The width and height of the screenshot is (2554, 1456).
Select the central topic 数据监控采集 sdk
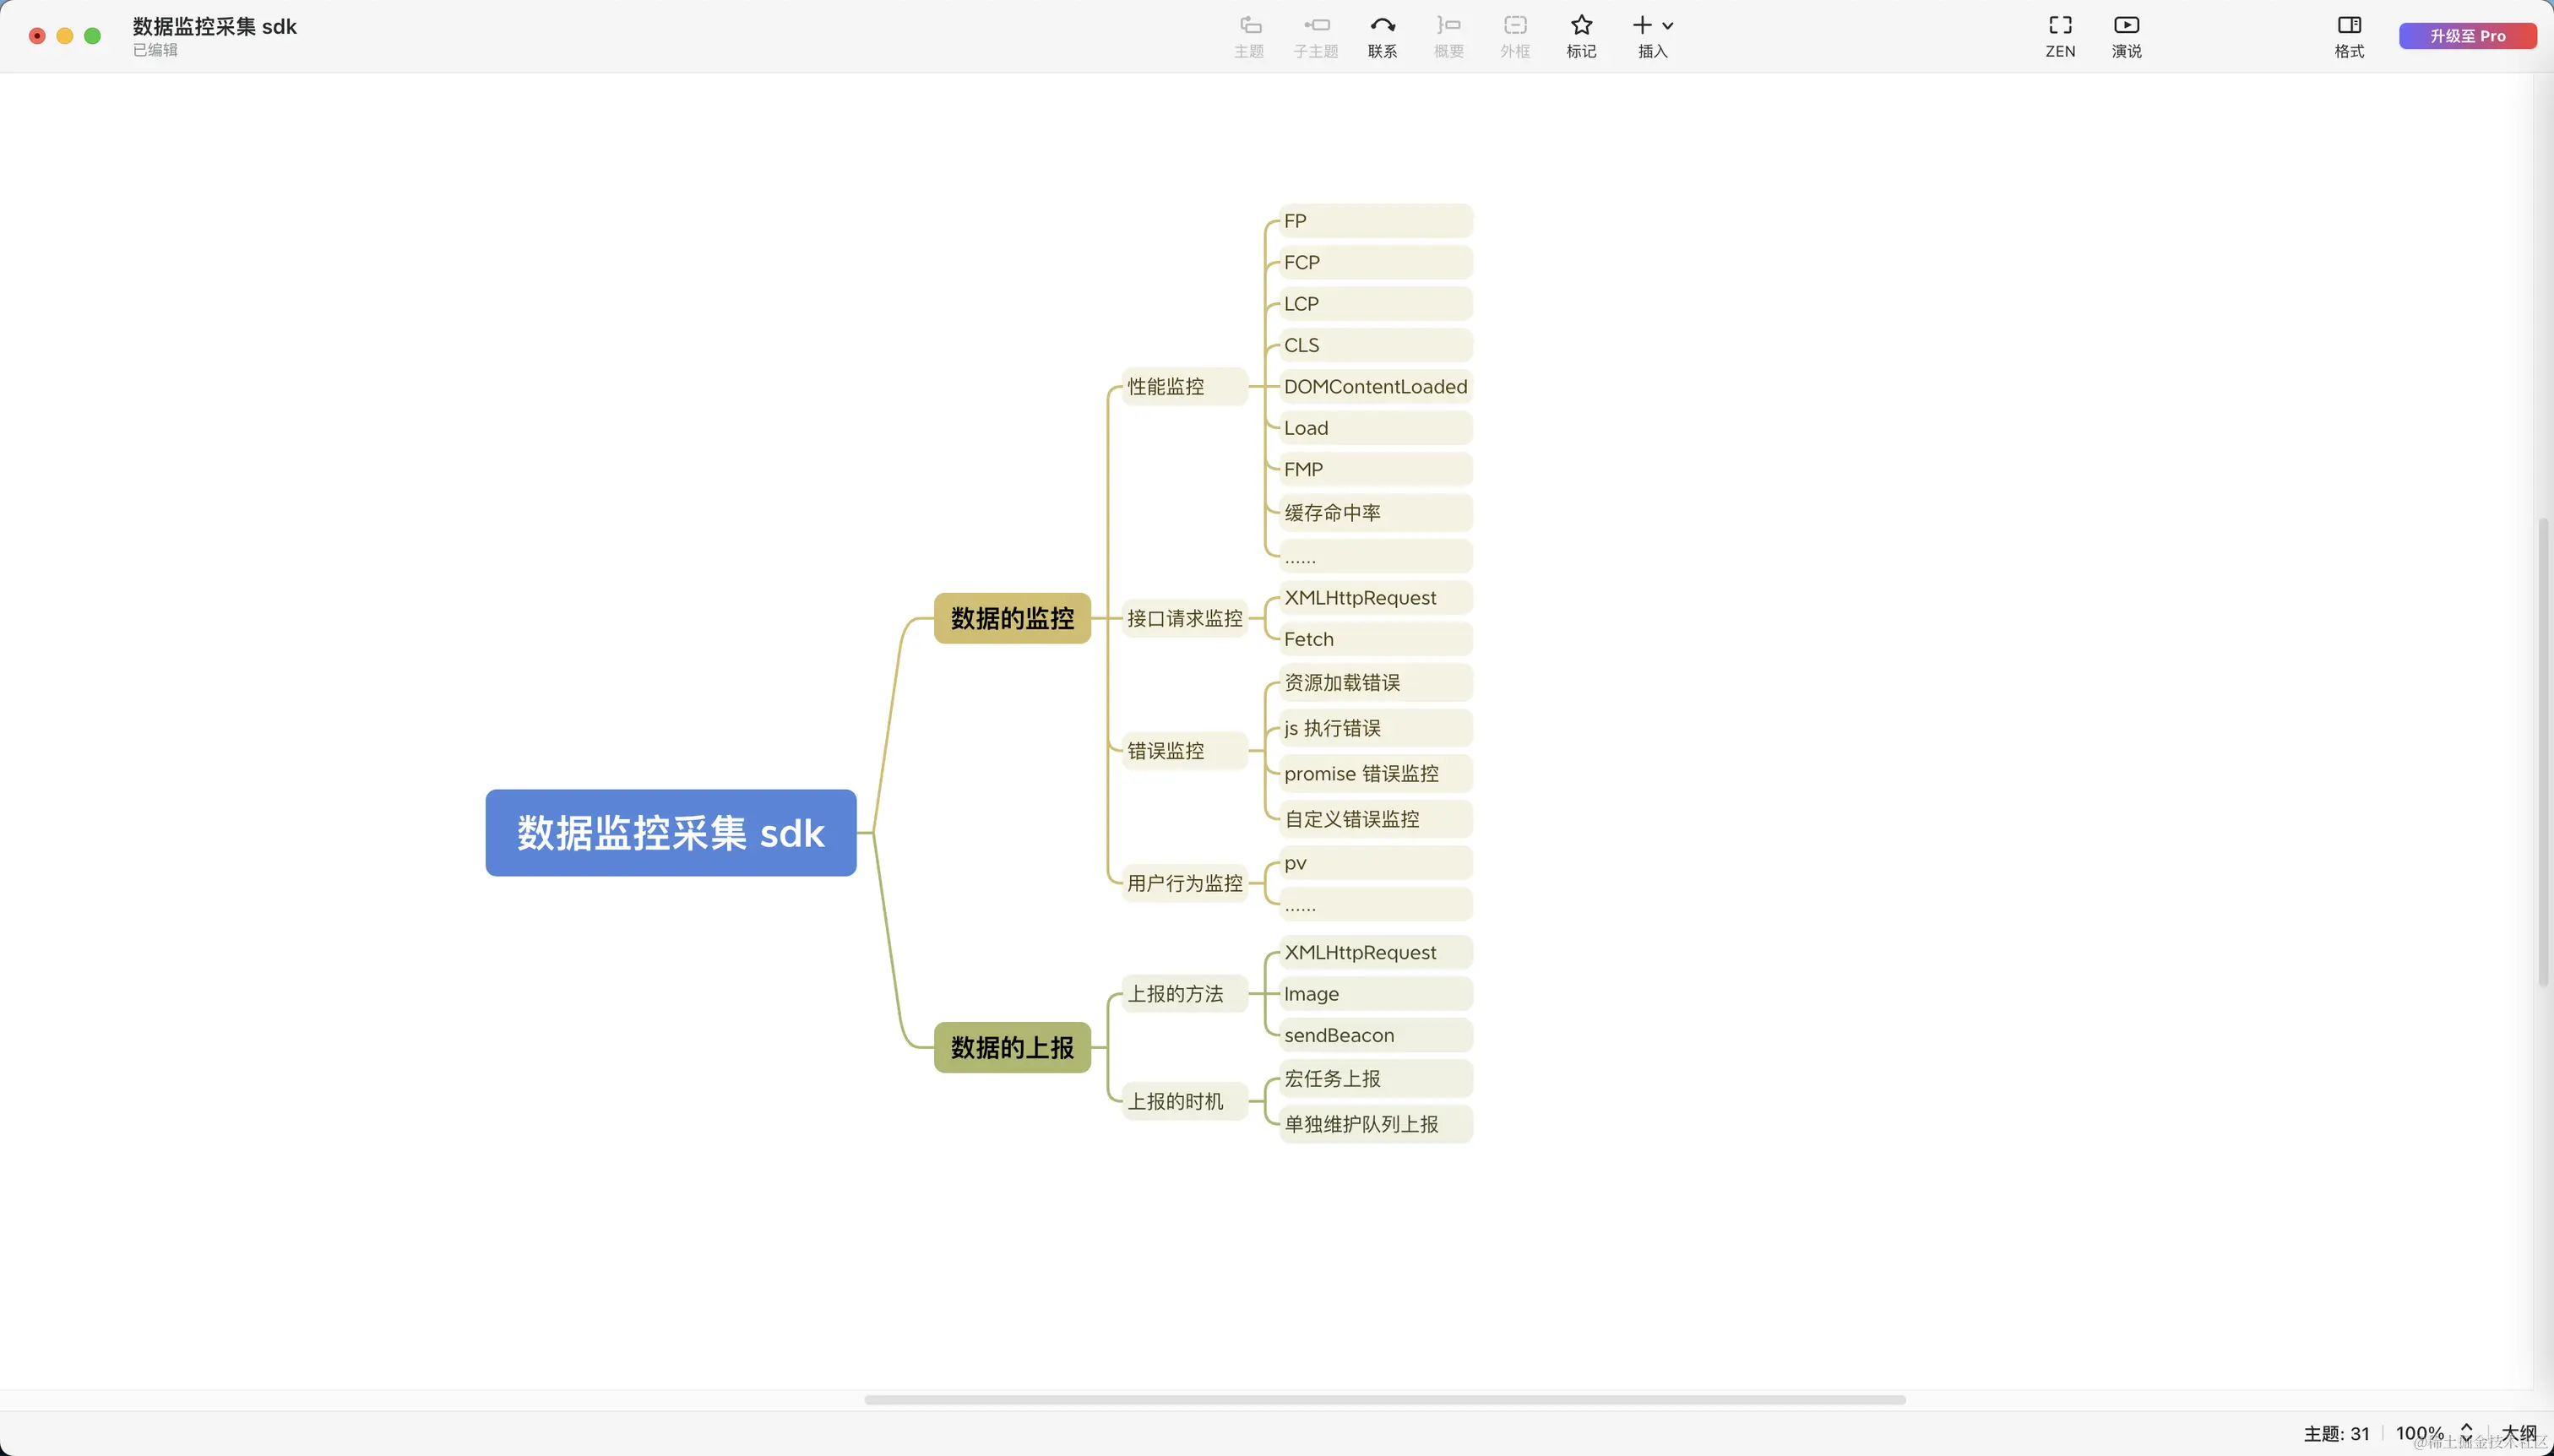coord(670,833)
